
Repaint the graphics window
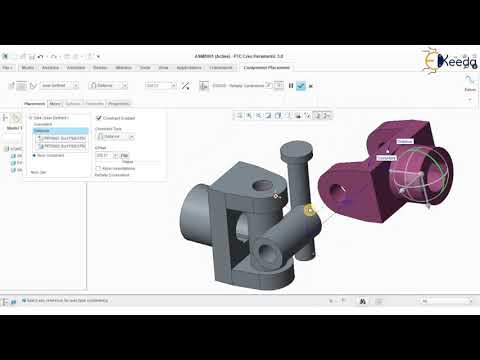click(268, 116)
